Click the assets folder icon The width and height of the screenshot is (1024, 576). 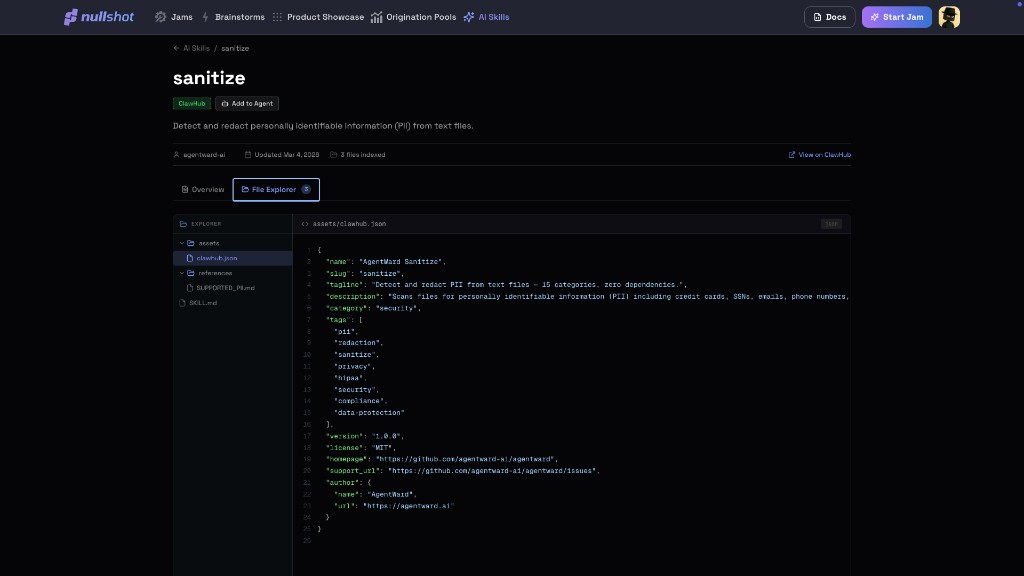coord(191,243)
